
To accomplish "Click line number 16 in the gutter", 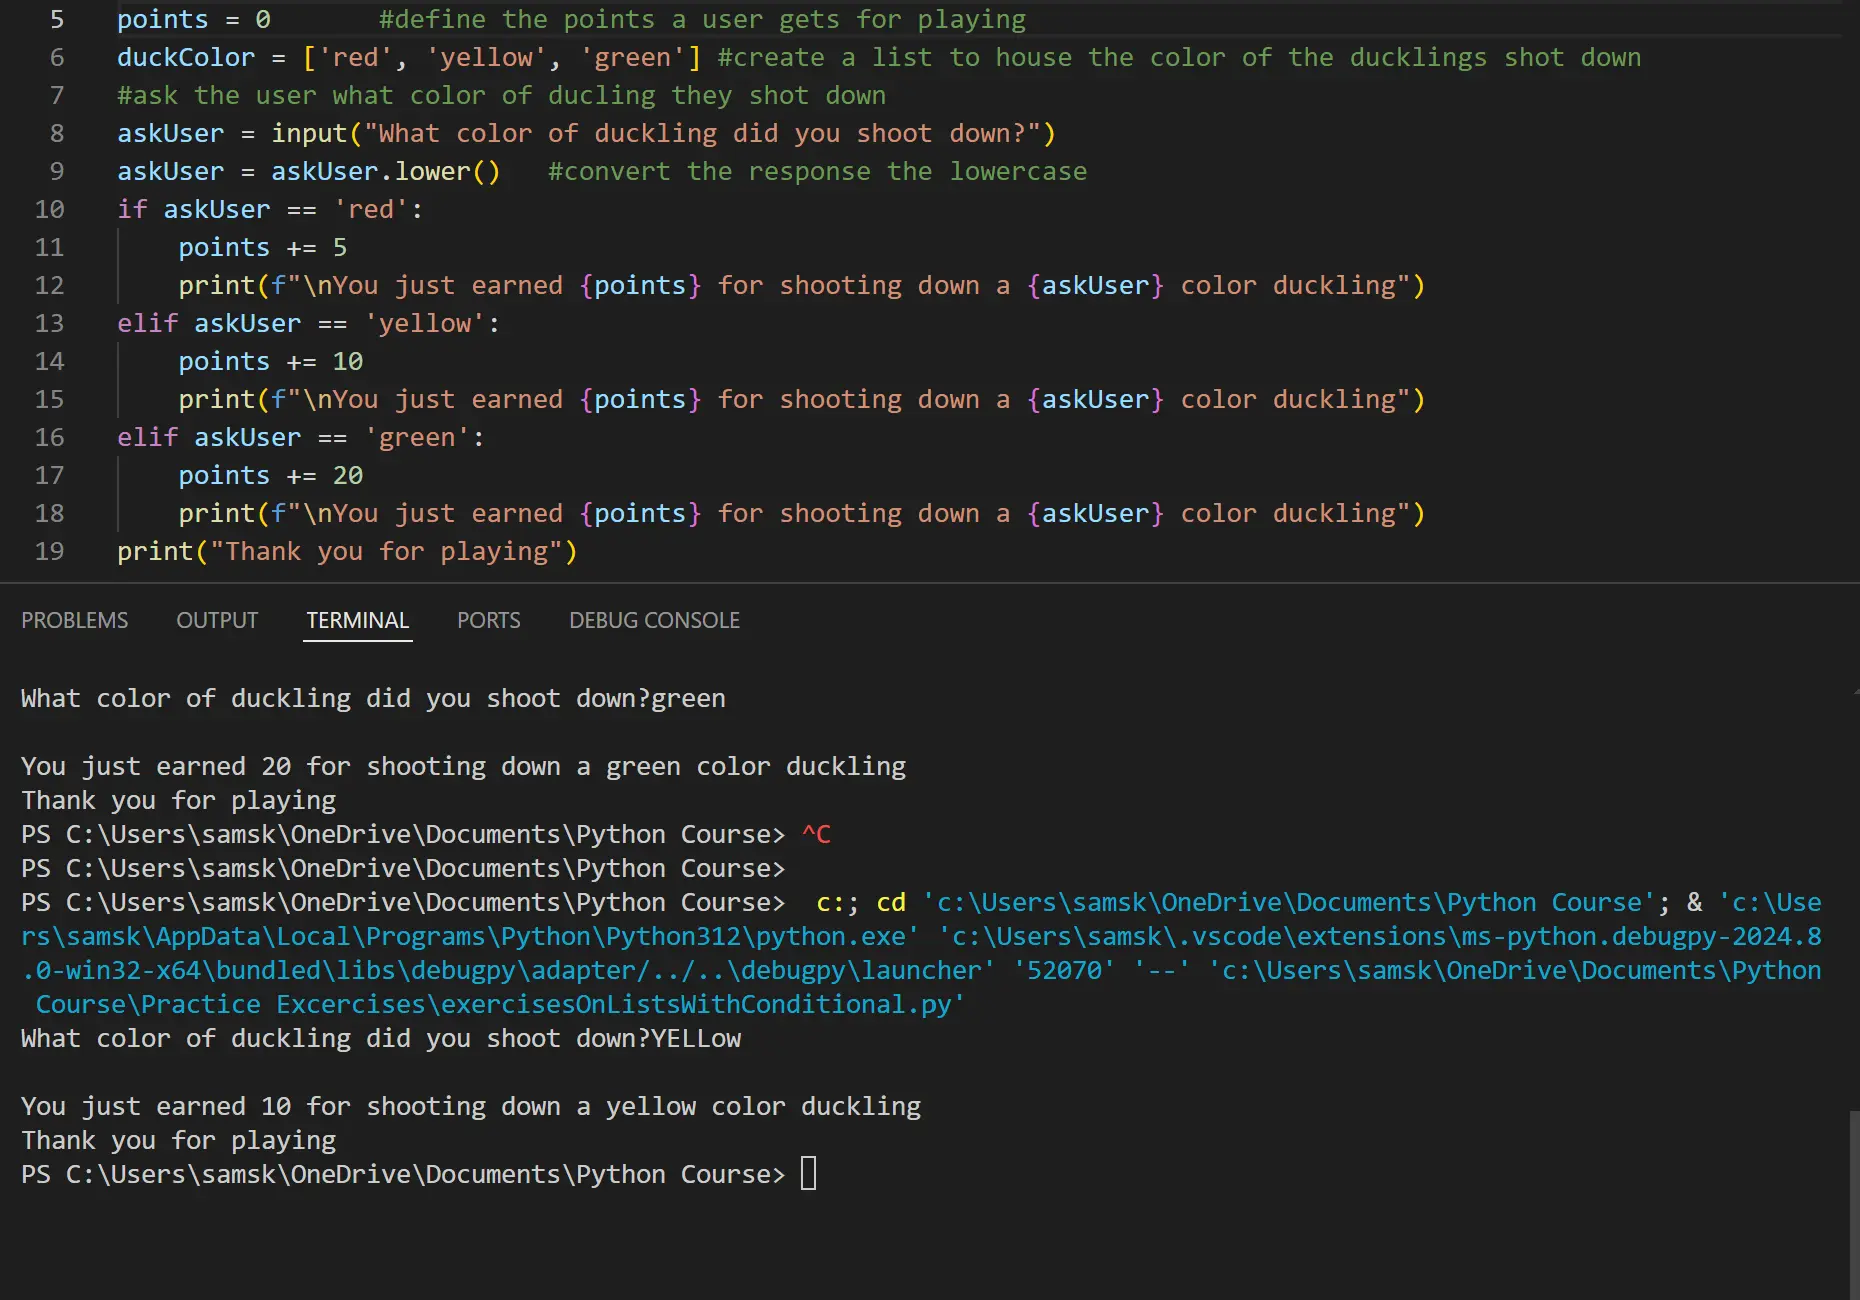I will 50,438.
